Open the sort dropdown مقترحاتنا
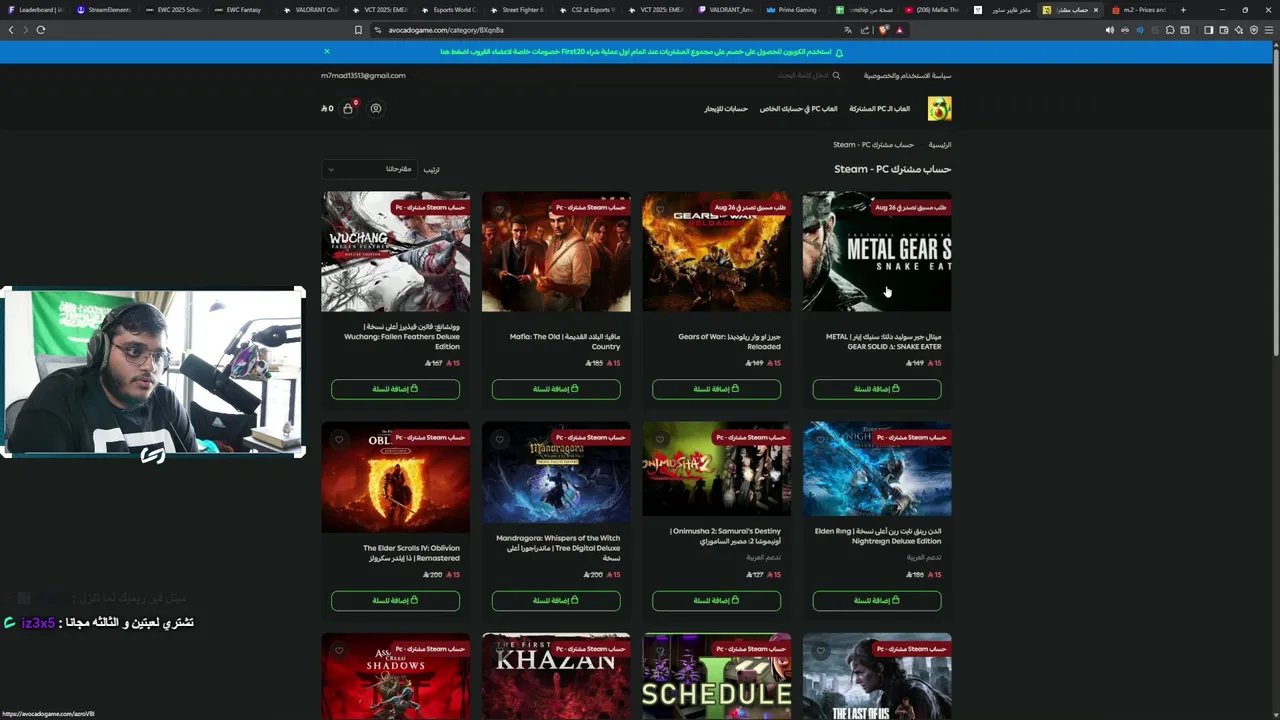Screen dimensions: 1280x720 coord(369,169)
